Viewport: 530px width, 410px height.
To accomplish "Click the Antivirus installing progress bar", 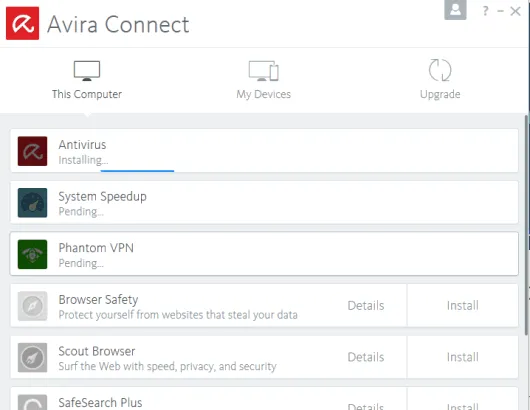I will pyautogui.click(x=137, y=171).
